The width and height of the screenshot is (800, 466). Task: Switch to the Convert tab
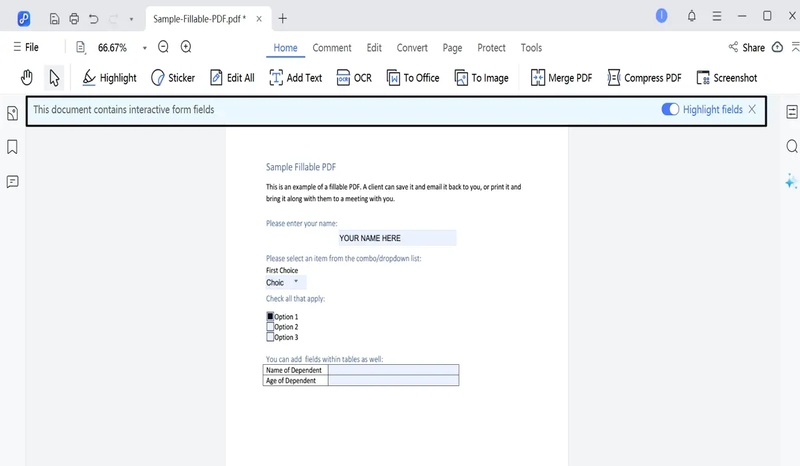[412, 47]
